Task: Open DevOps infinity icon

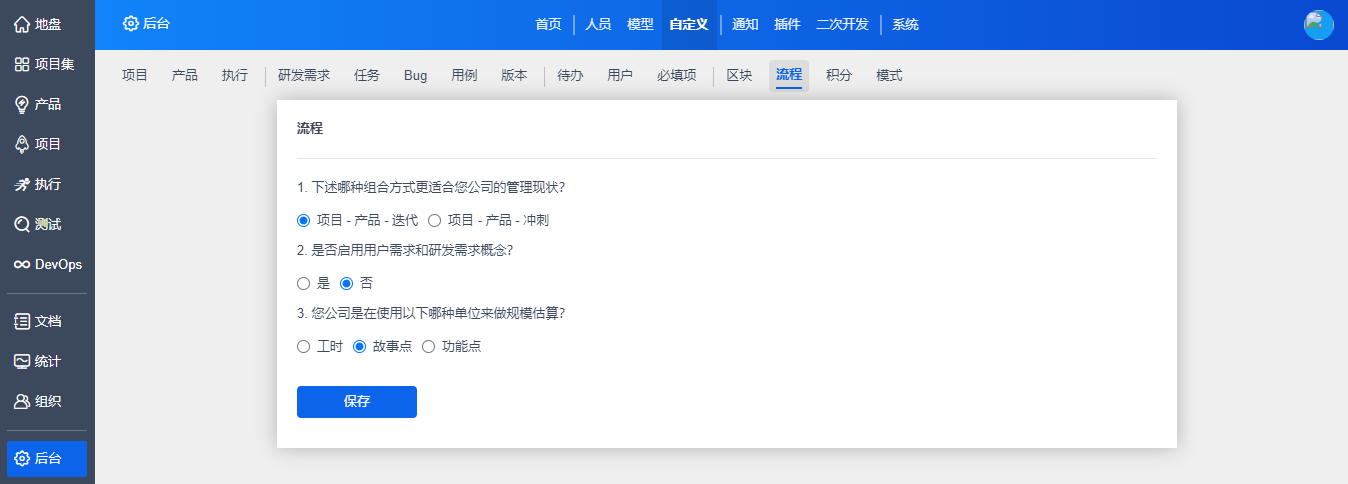Action: (x=21, y=264)
